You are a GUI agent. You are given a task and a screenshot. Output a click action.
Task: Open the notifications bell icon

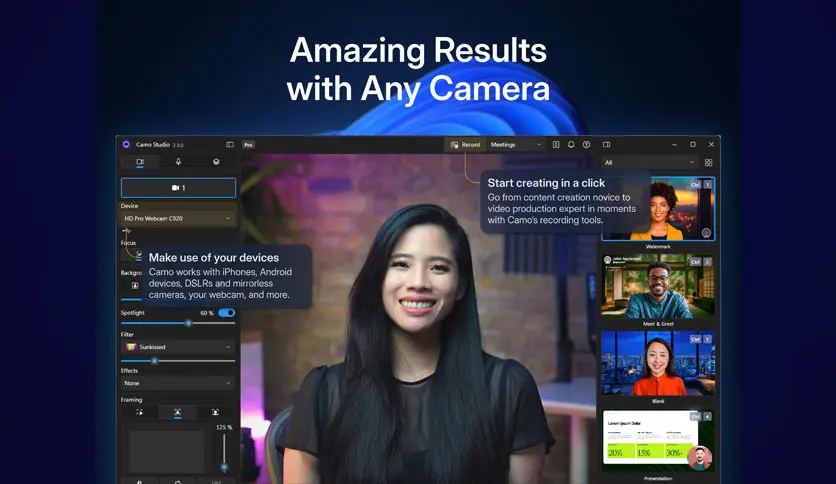coord(571,144)
